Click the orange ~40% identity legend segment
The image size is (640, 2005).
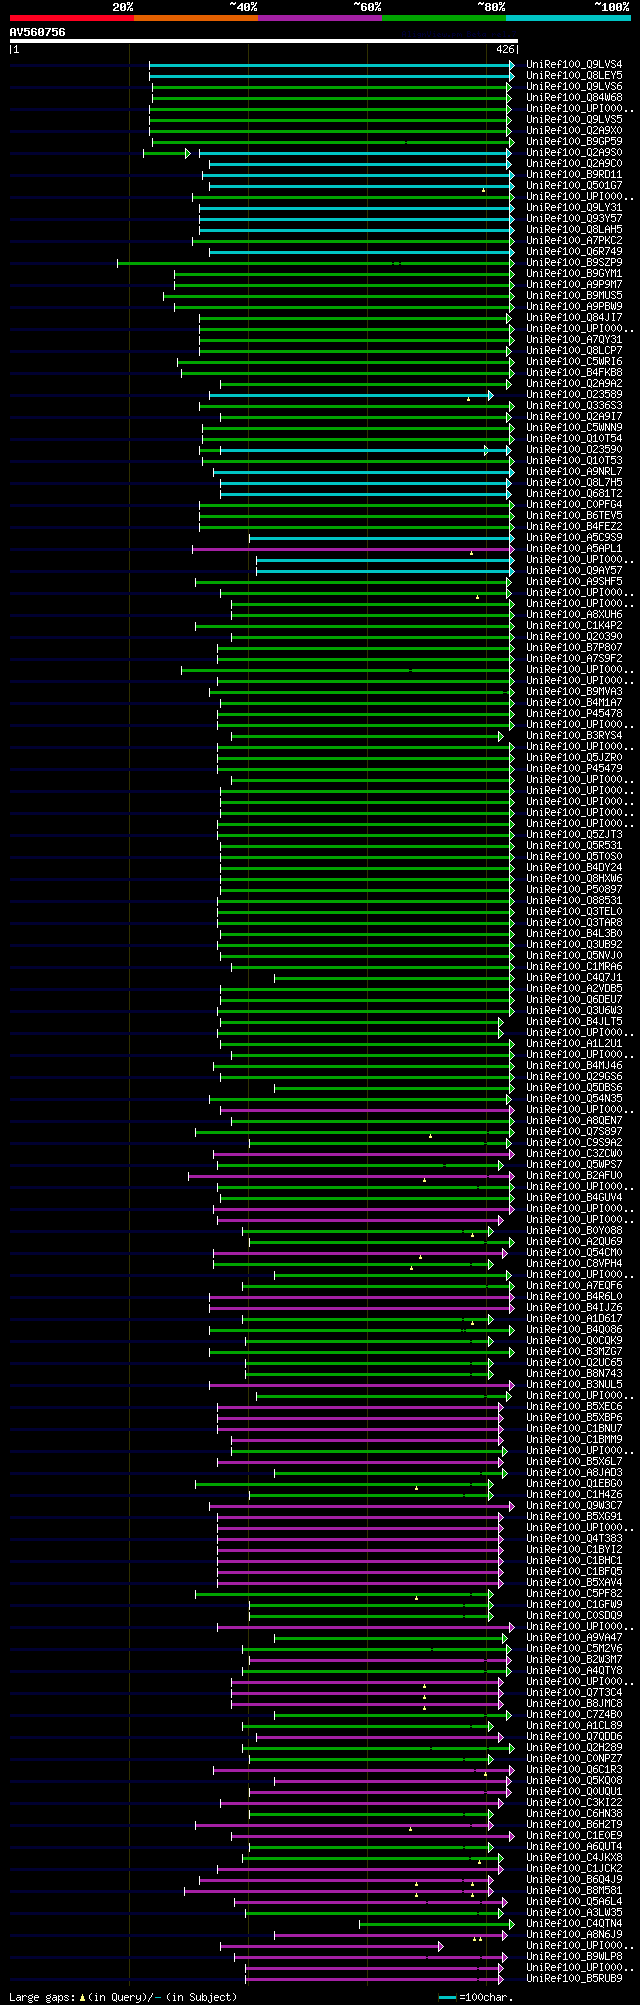[195, 18]
